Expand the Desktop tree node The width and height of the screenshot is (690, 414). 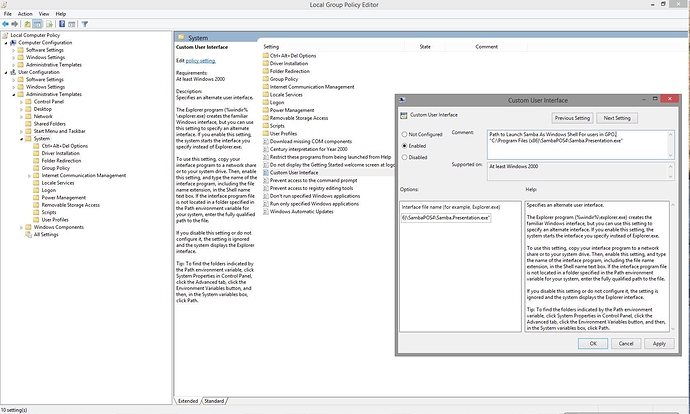[22, 109]
